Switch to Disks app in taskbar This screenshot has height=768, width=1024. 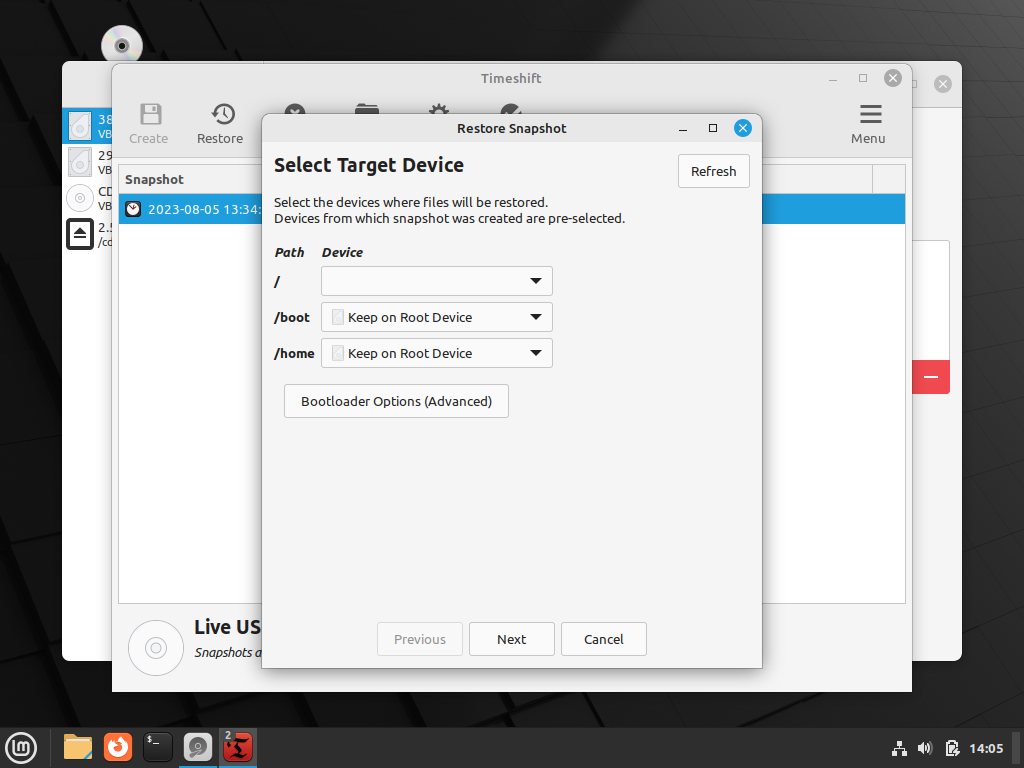(x=198, y=747)
